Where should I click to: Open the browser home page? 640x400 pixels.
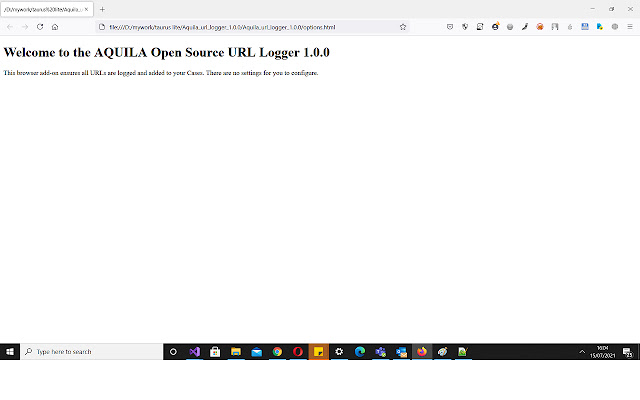coord(55,27)
